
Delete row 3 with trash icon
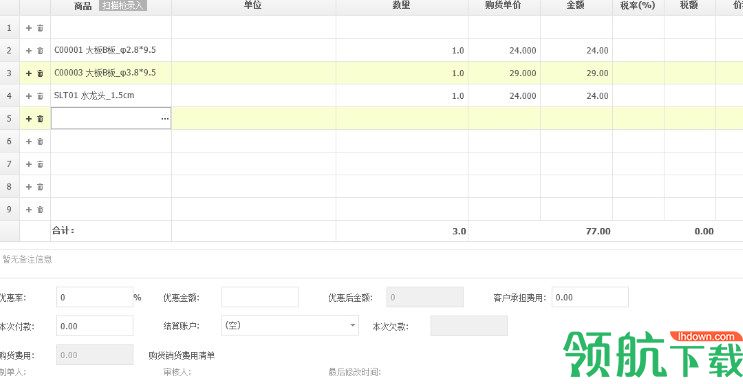click(x=40, y=73)
